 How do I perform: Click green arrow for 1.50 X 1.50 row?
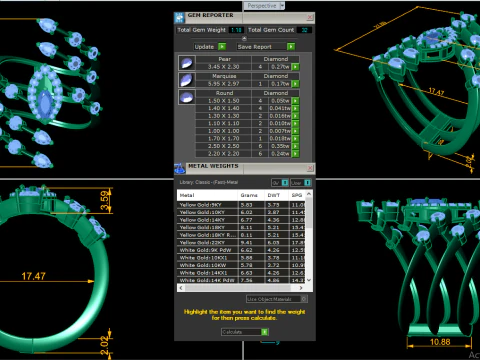click(x=295, y=101)
